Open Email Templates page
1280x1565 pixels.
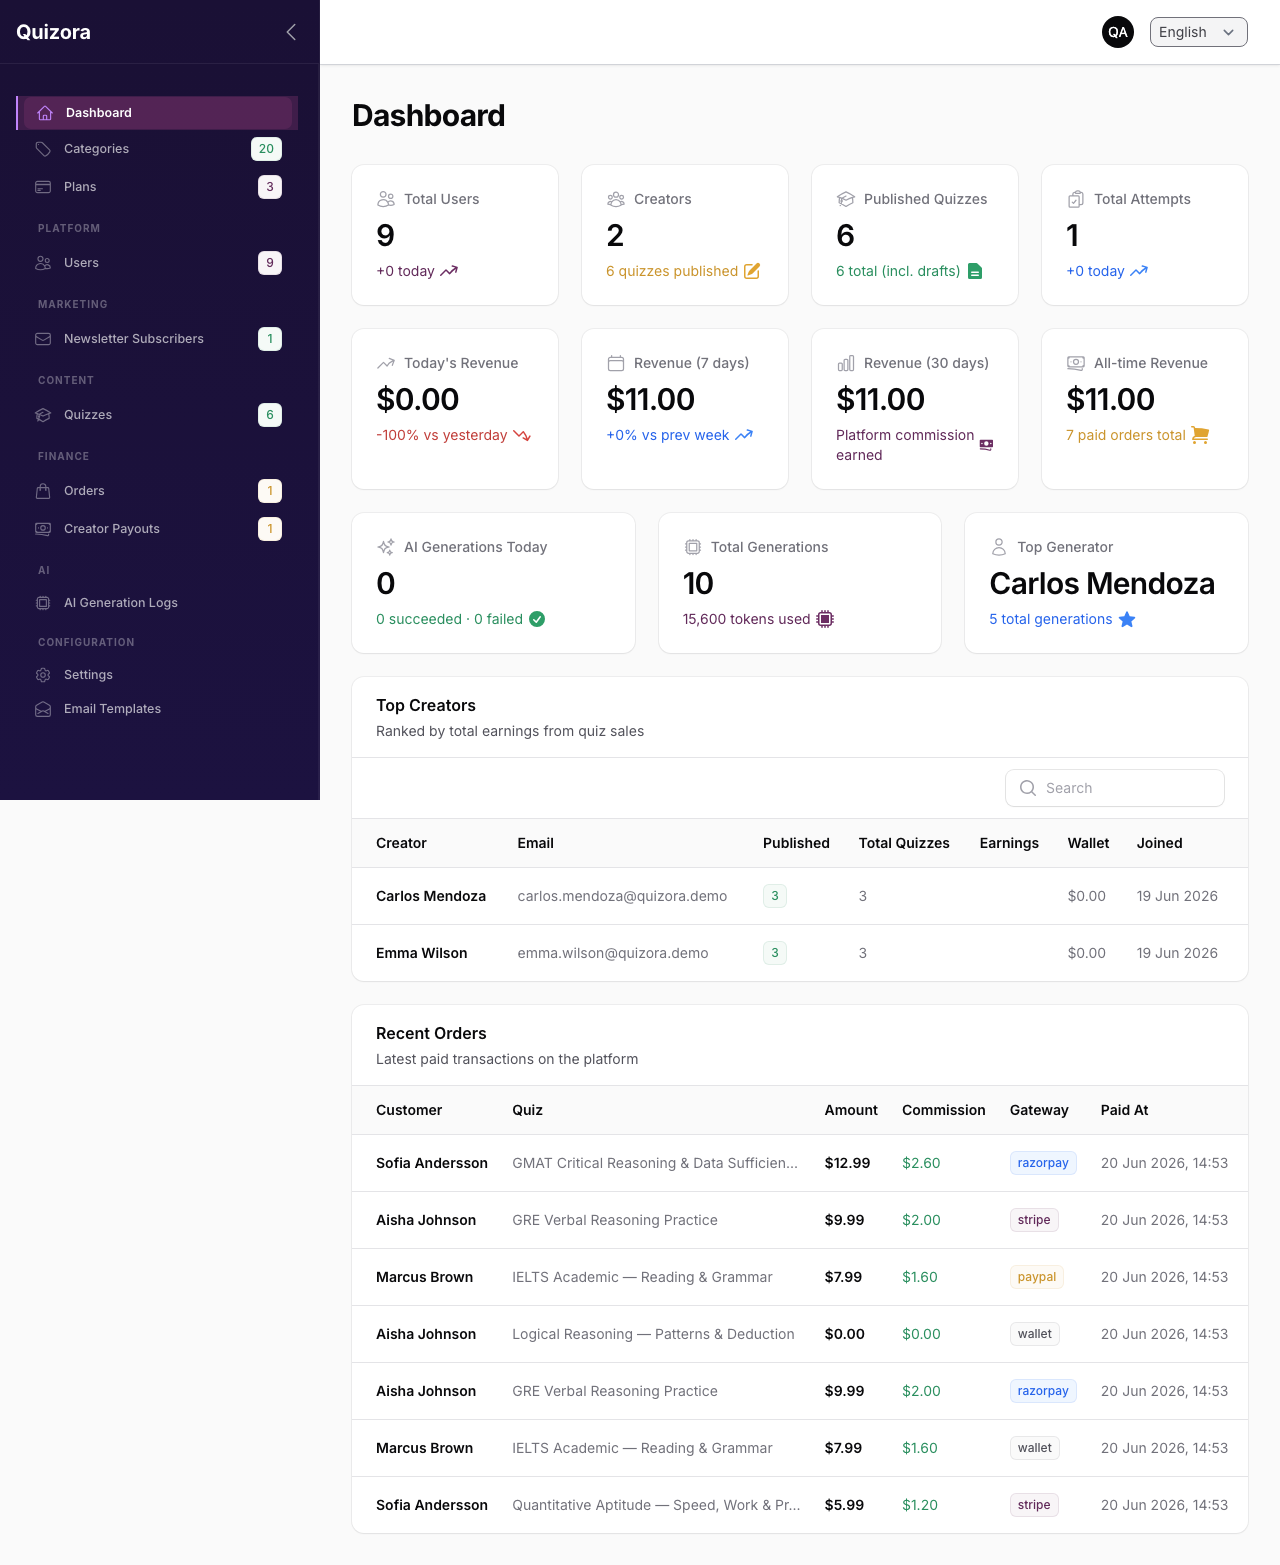(x=157, y=709)
